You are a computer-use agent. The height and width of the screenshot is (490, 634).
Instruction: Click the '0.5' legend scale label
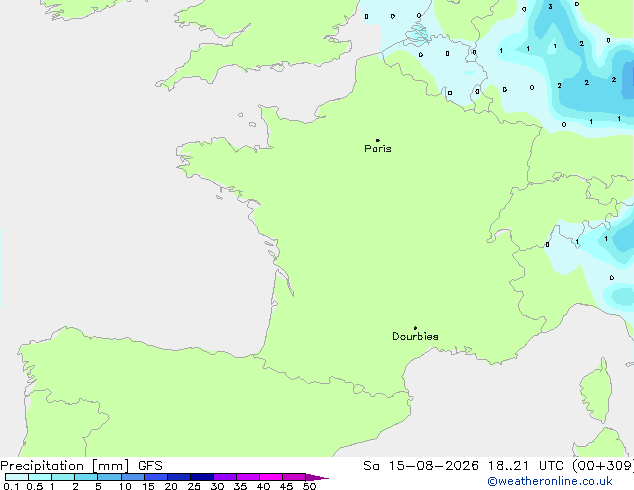click(34, 486)
